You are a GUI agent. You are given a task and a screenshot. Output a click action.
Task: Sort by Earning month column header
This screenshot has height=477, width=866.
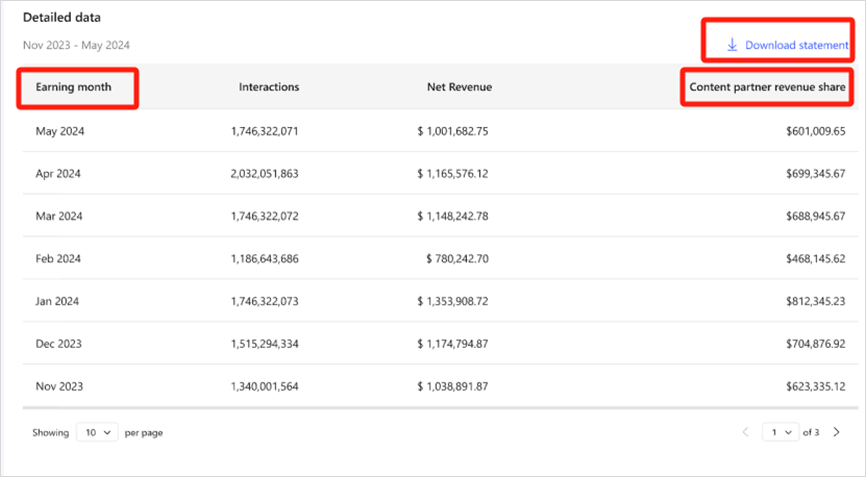pos(73,87)
